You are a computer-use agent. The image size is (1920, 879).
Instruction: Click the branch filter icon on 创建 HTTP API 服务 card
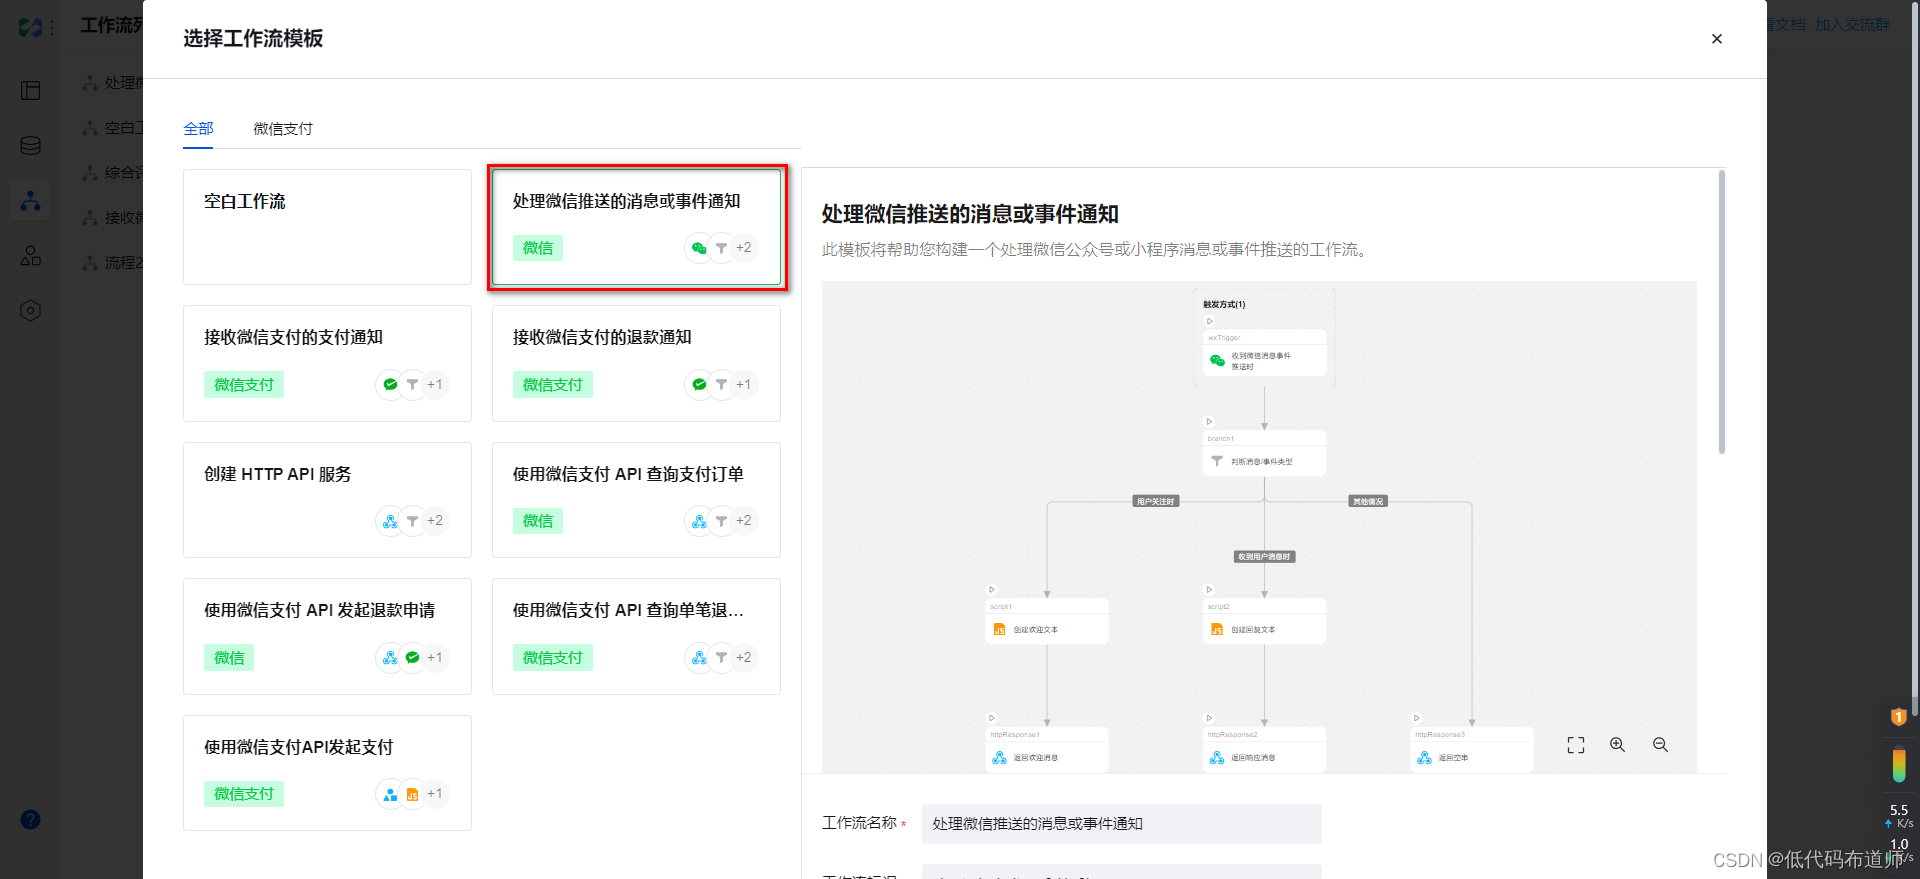[412, 521]
